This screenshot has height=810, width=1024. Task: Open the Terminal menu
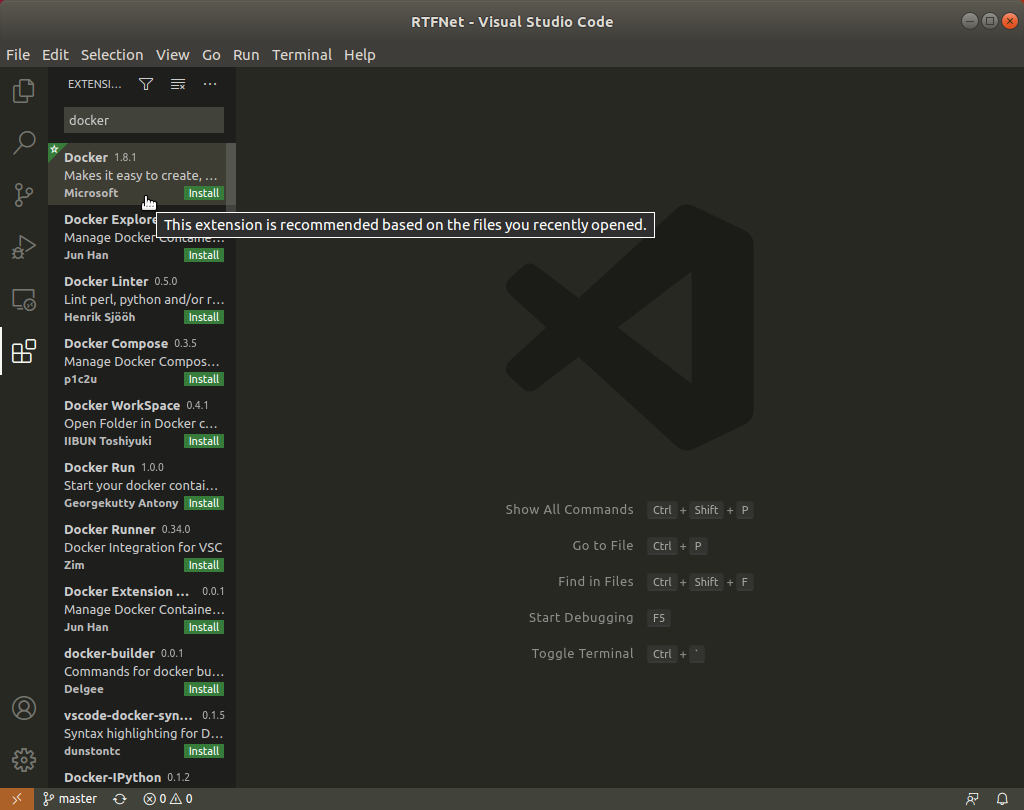point(302,55)
